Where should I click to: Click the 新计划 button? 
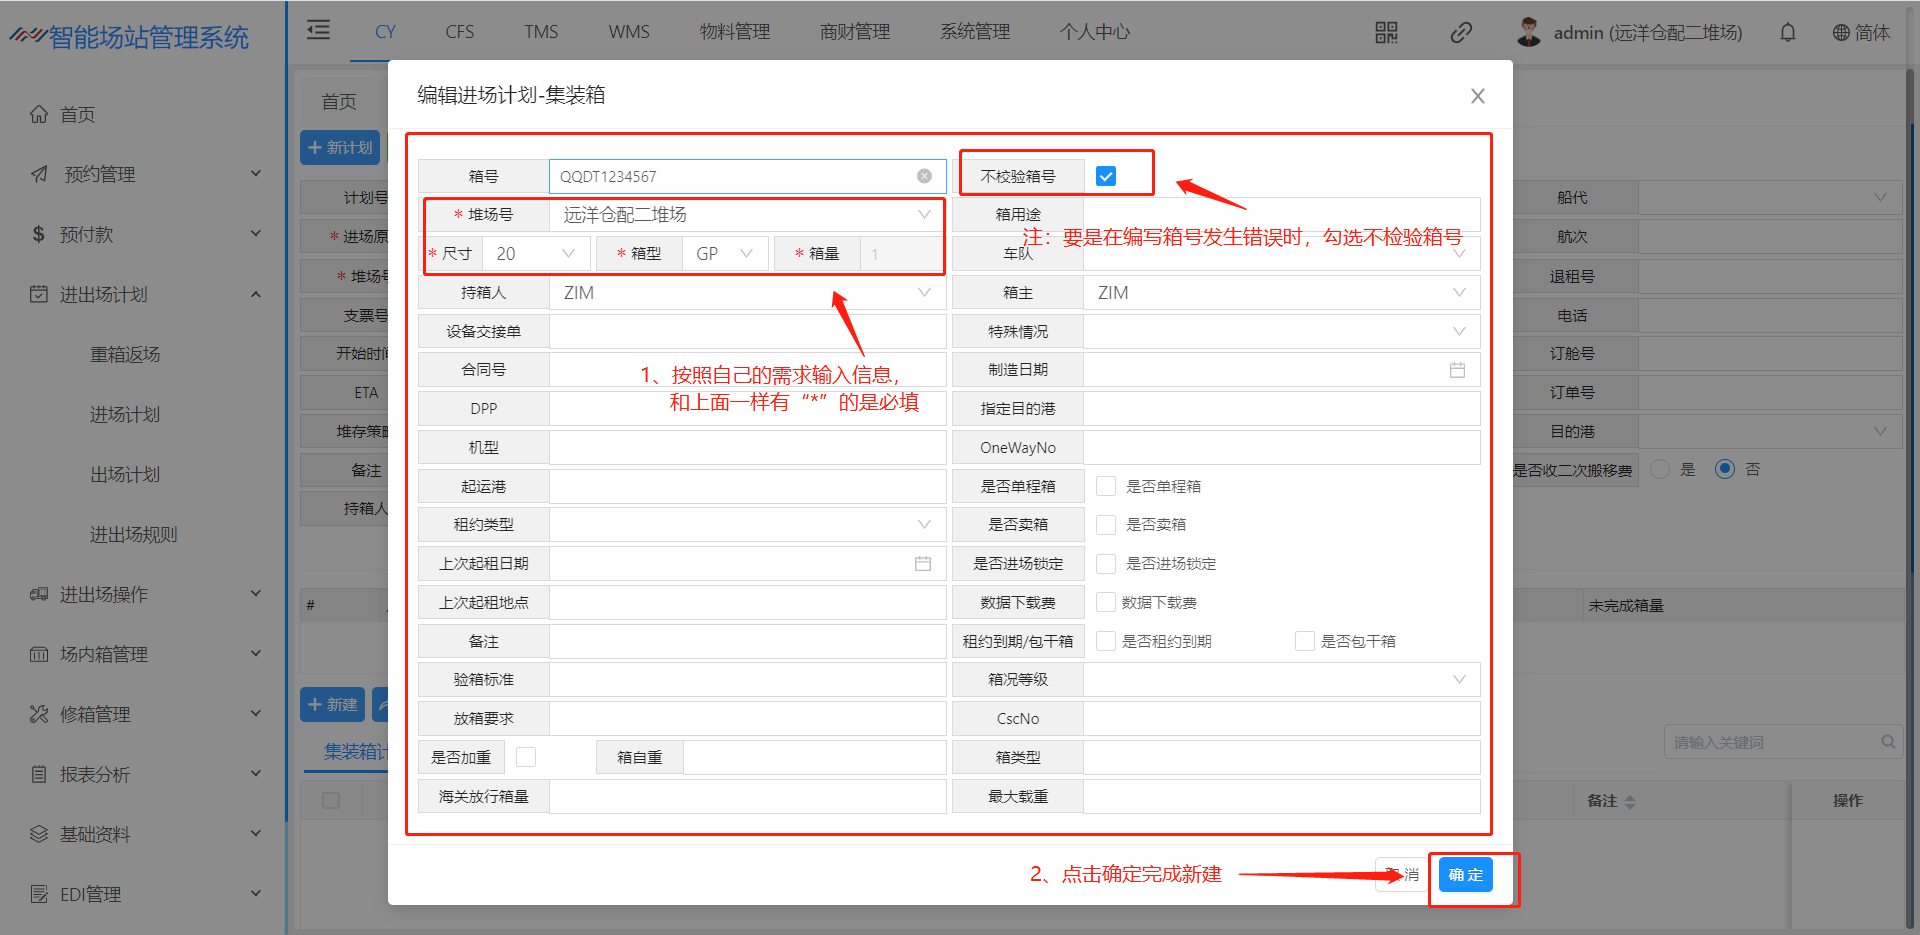[x=340, y=148]
